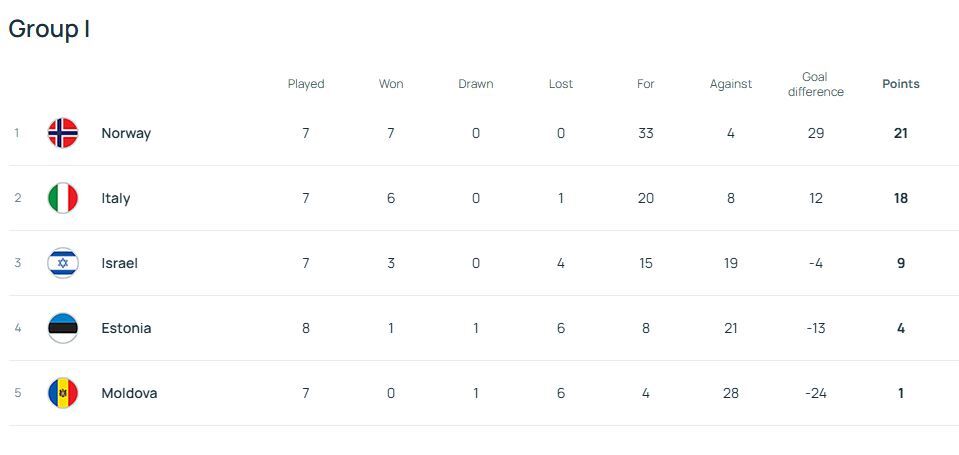The width and height of the screenshot is (959, 455).
Task: Click the Against column header
Action: [731, 84]
